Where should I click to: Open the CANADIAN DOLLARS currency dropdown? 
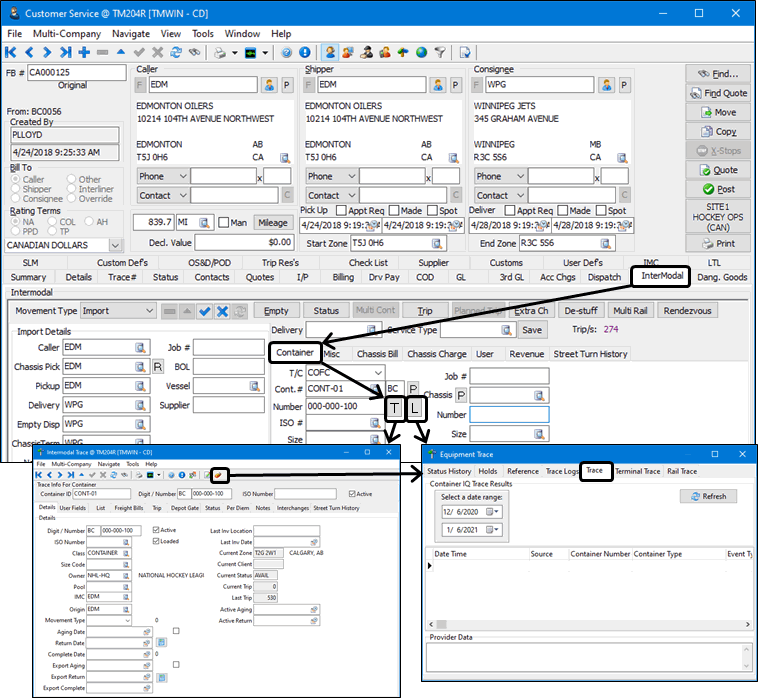[115, 245]
